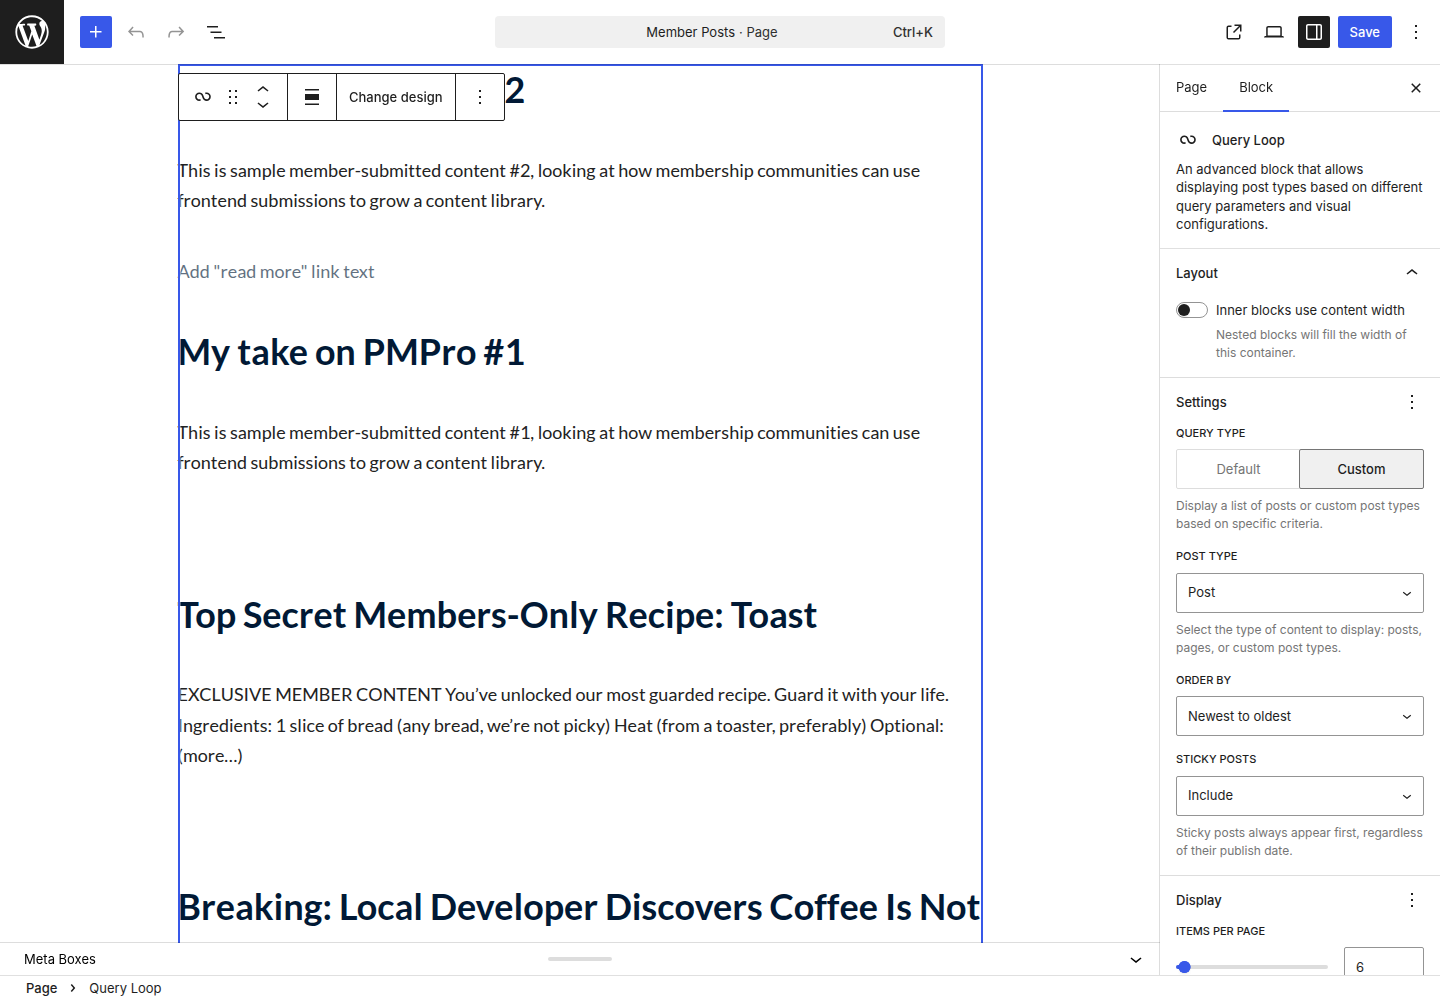Open the Post Type dropdown
This screenshot has height=1000, width=1440.
(x=1300, y=593)
